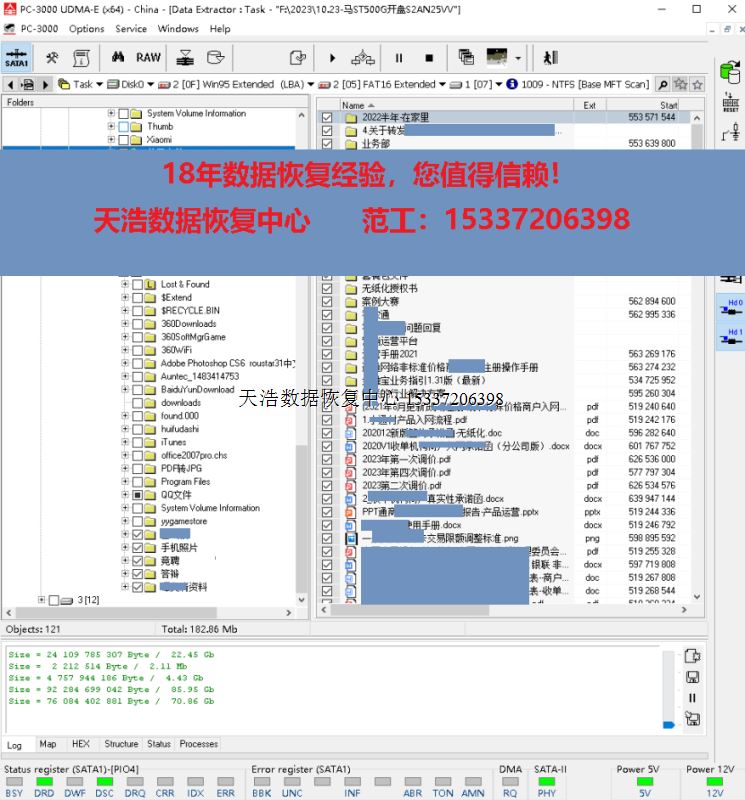Sort files by the Name column header
This screenshot has height=800, width=745.
[354, 105]
